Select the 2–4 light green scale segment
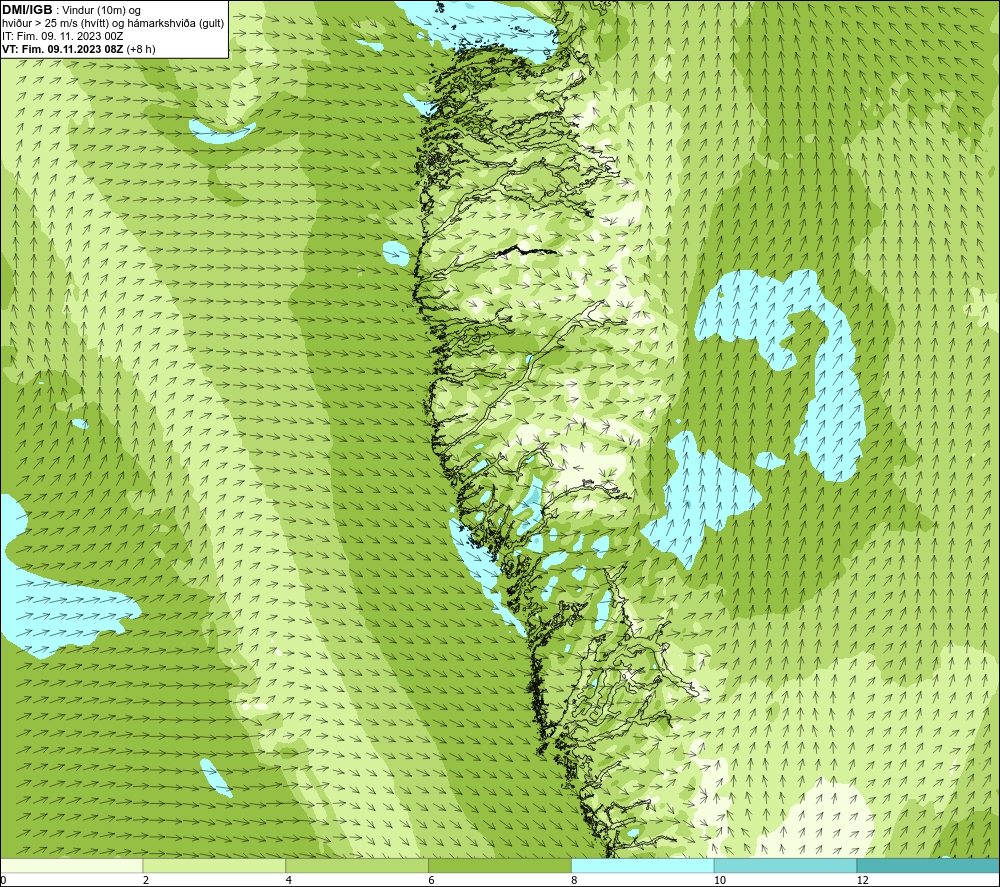This screenshot has height=887, width=1000. (214, 865)
